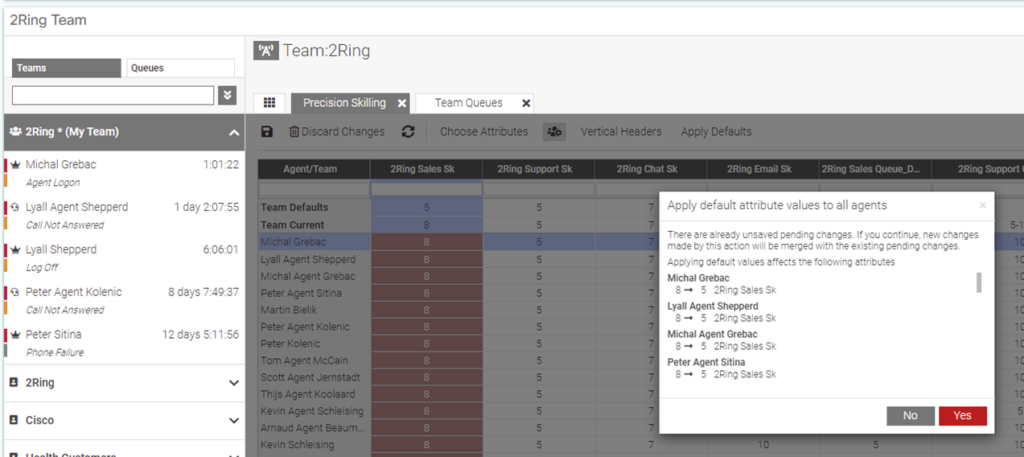Click the crown icon beside Michal Grebac
This screenshot has width=1024, height=457.
point(16,165)
